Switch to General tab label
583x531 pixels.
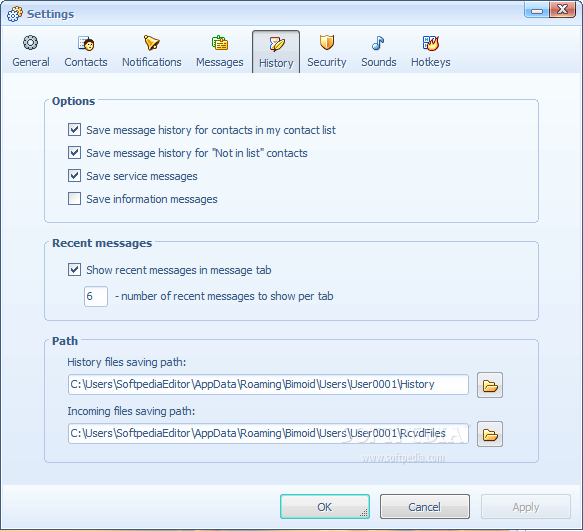[31, 62]
